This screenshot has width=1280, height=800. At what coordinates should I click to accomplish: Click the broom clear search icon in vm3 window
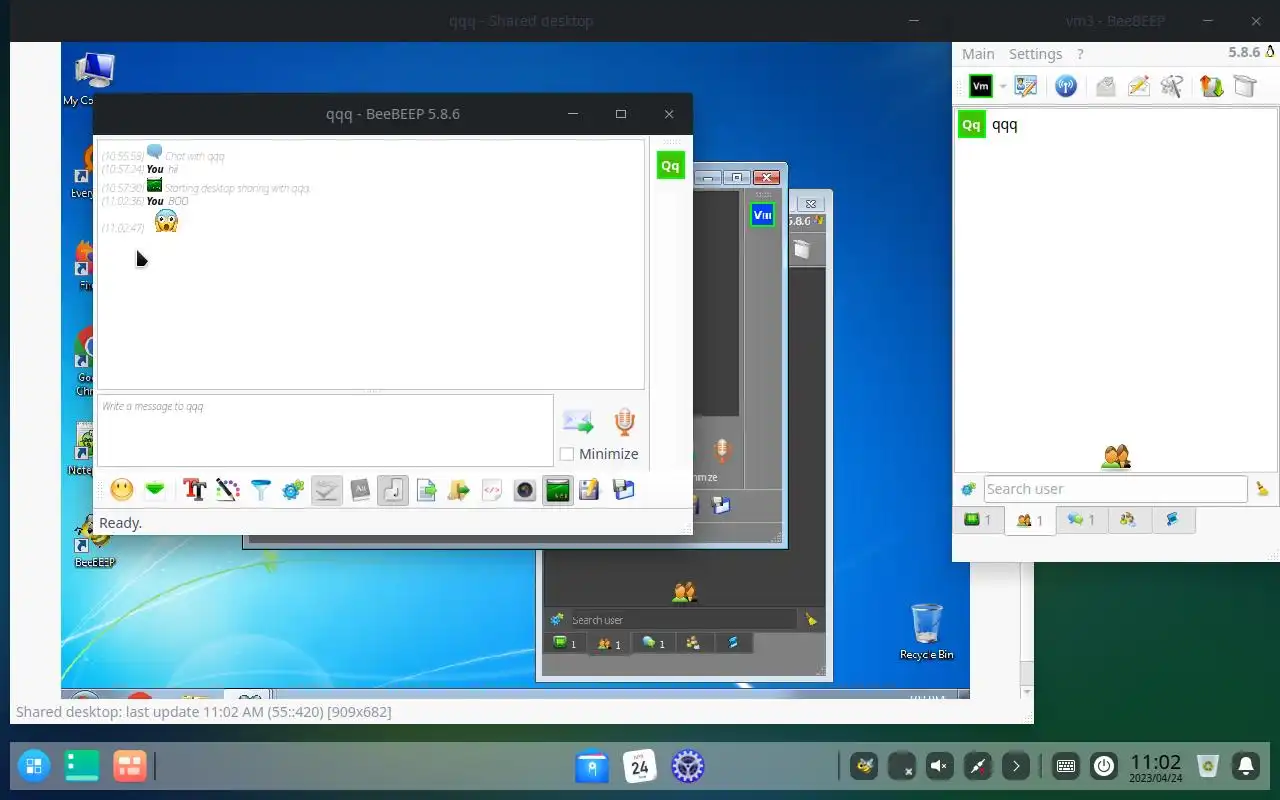coord(1262,489)
